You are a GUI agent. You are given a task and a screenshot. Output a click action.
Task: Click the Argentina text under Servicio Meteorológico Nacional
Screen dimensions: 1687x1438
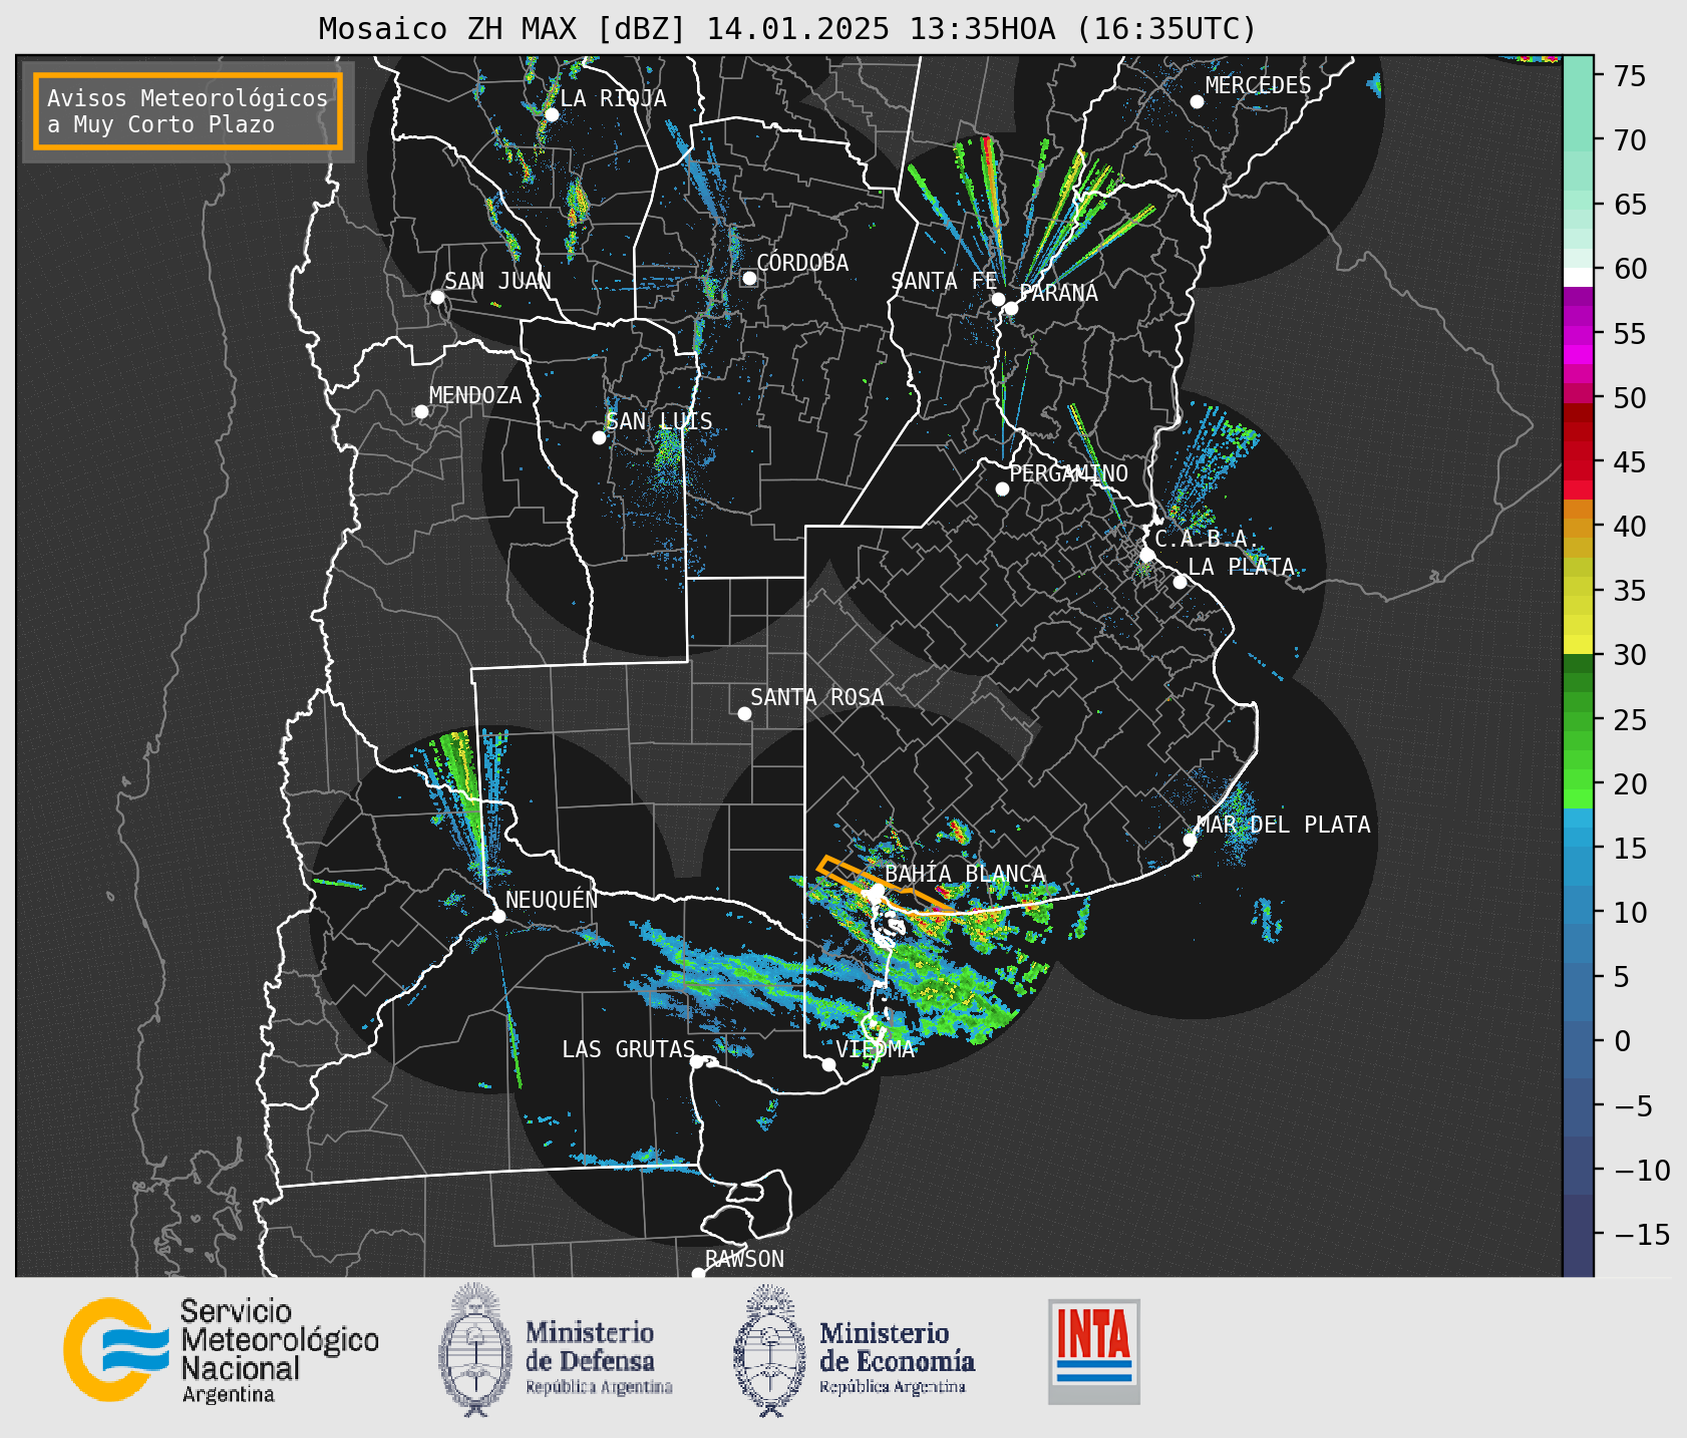pos(228,1394)
